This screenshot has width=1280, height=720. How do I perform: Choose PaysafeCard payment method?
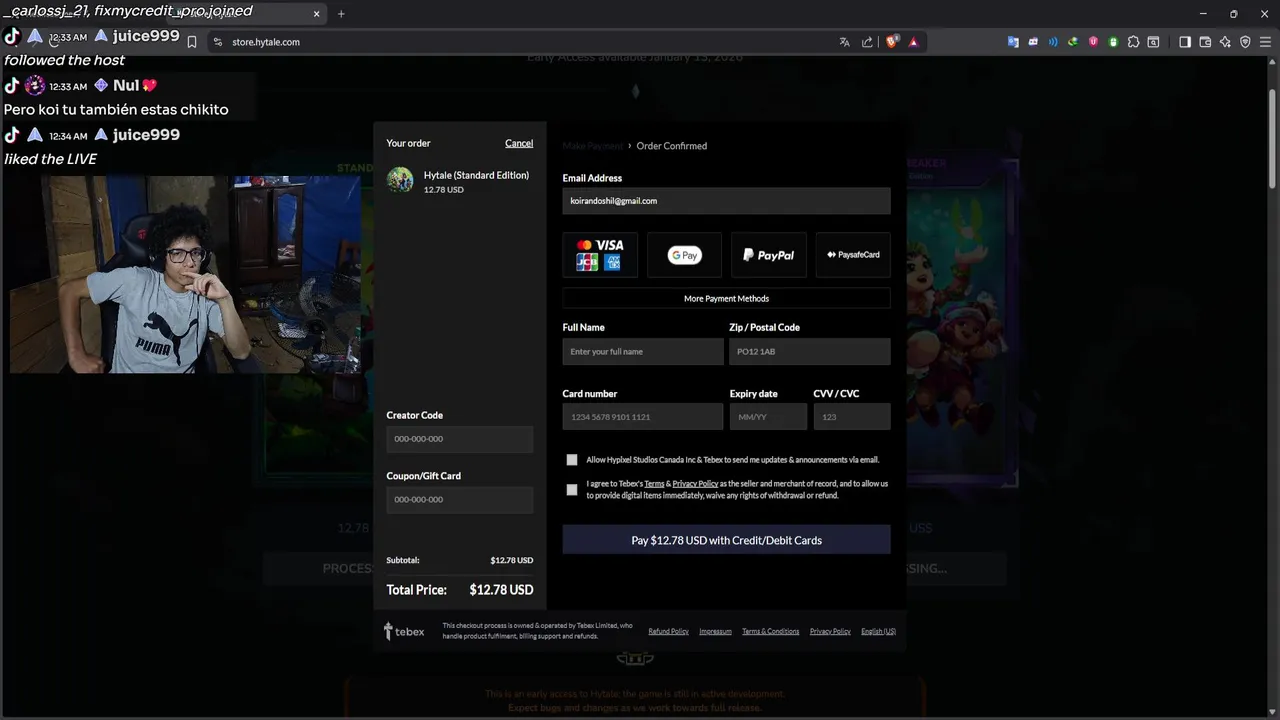click(x=853, y=255)
